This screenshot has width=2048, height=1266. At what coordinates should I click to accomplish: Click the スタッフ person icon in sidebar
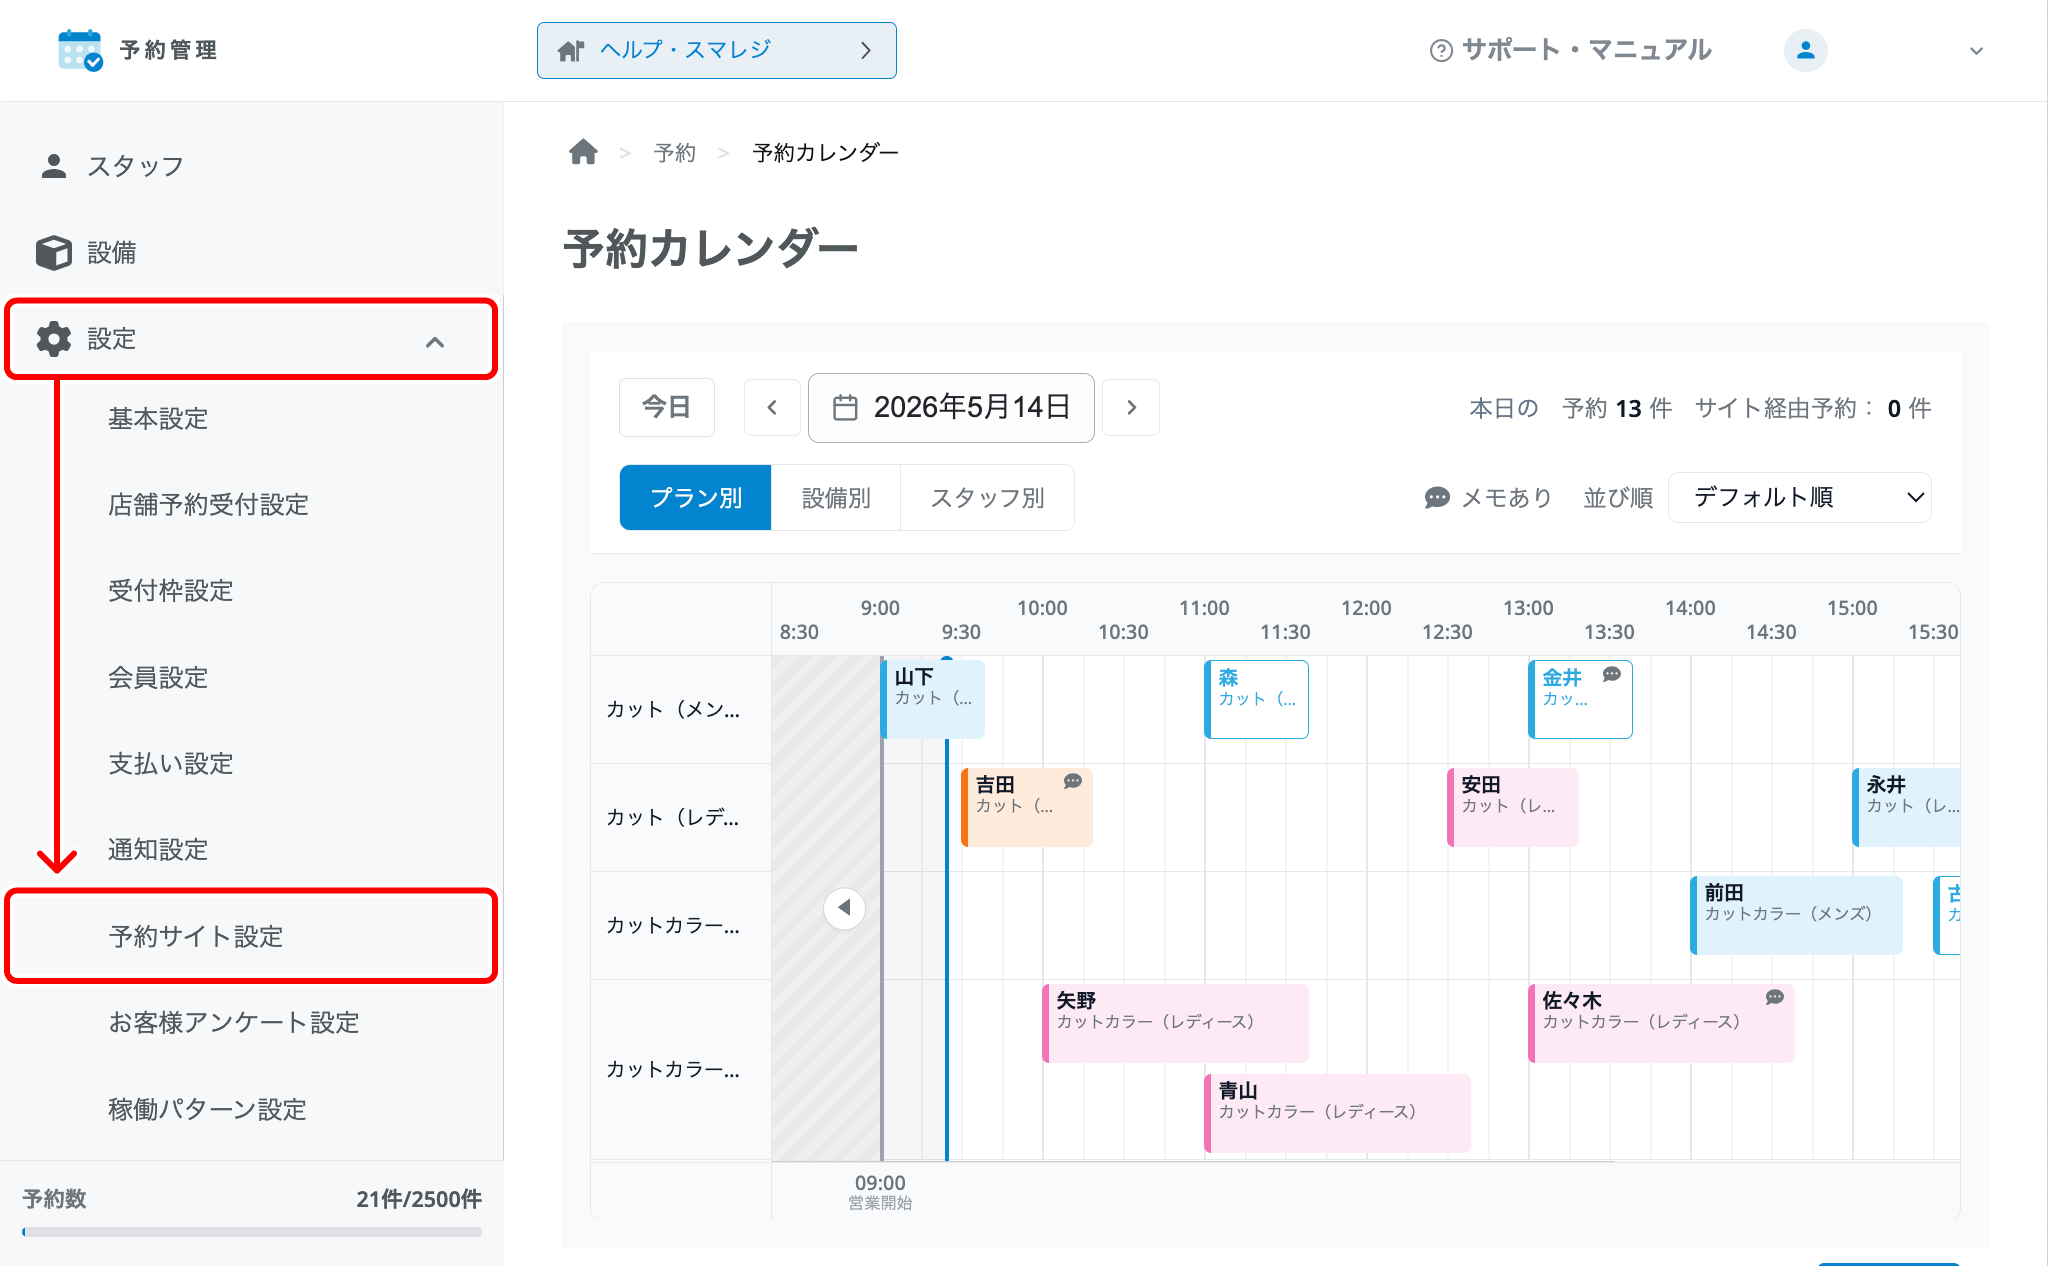[54, 166]
